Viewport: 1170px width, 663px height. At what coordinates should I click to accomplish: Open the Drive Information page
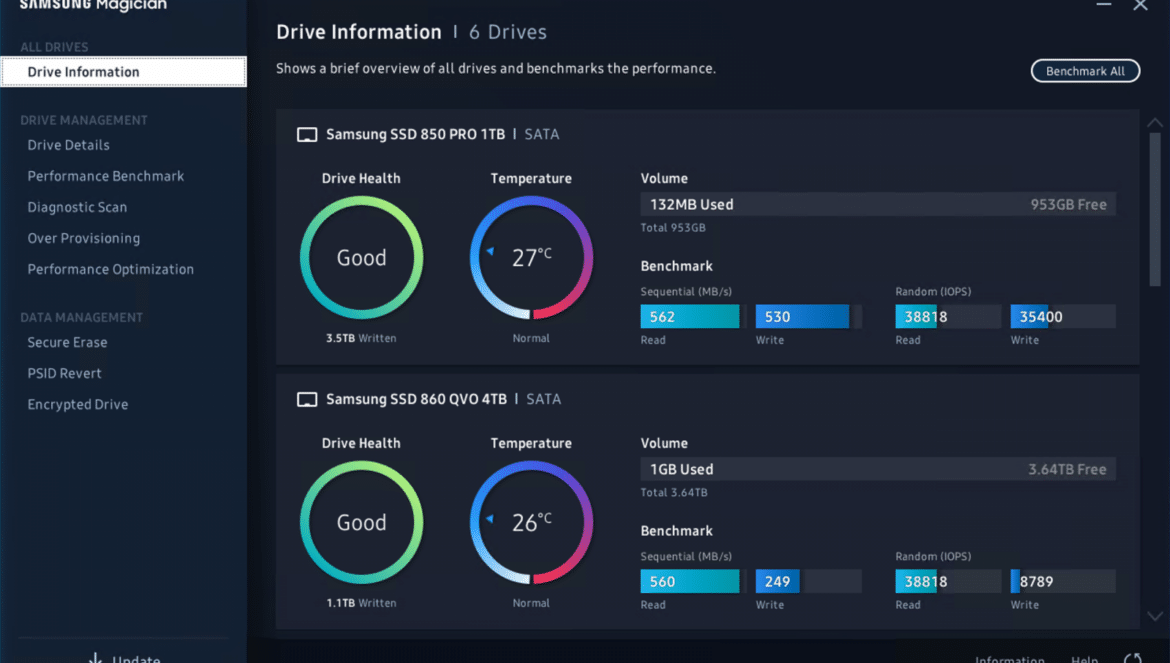click(x=124, y=72)
